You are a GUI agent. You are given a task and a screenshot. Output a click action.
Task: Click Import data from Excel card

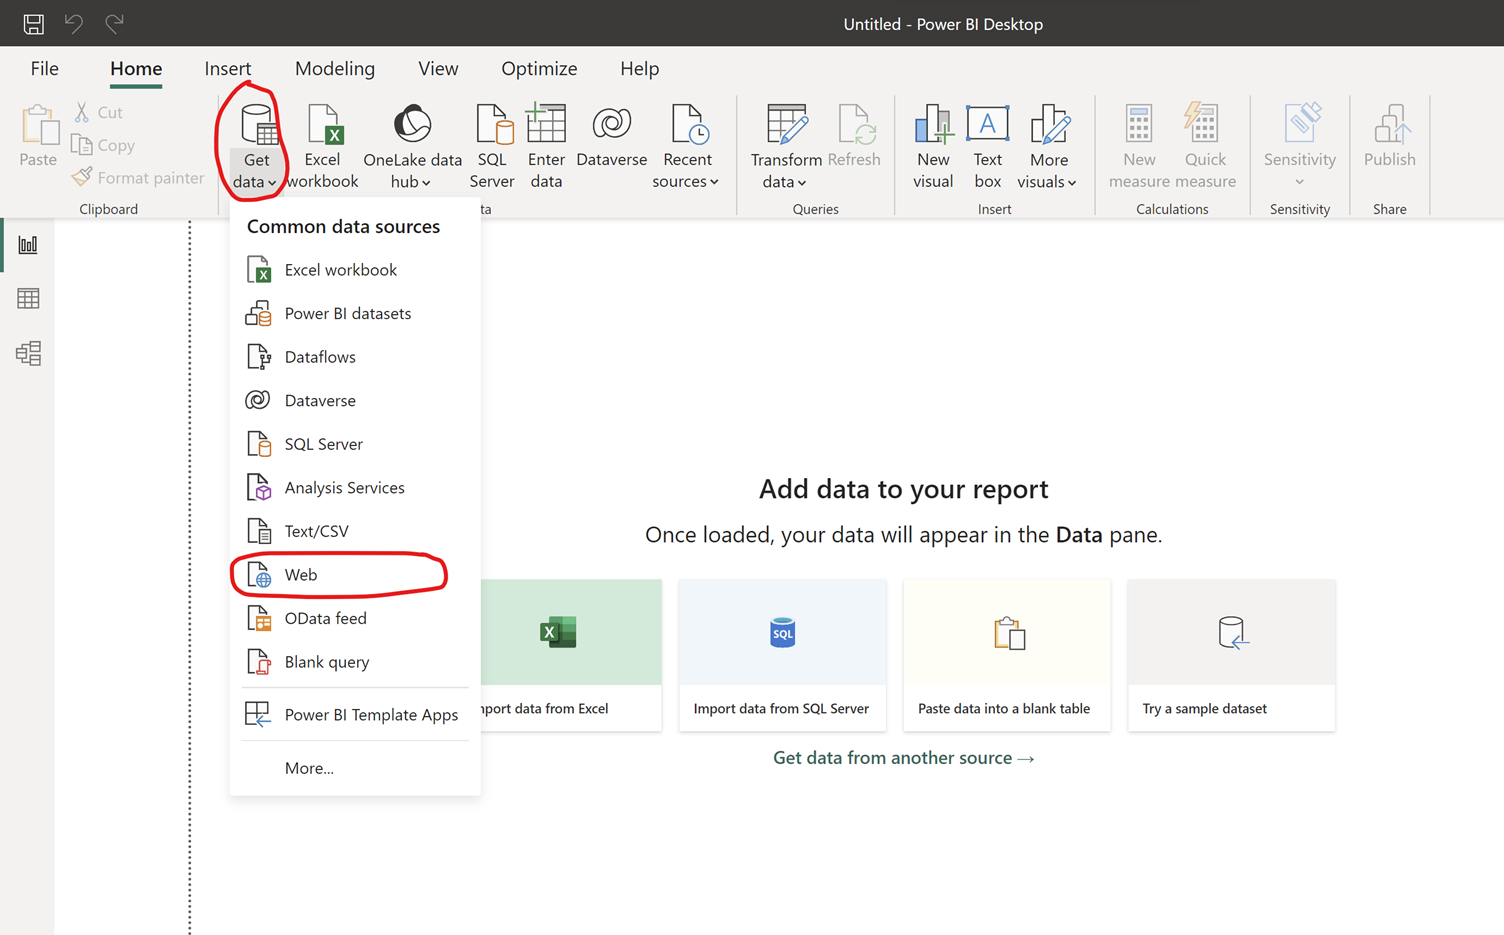571,655
